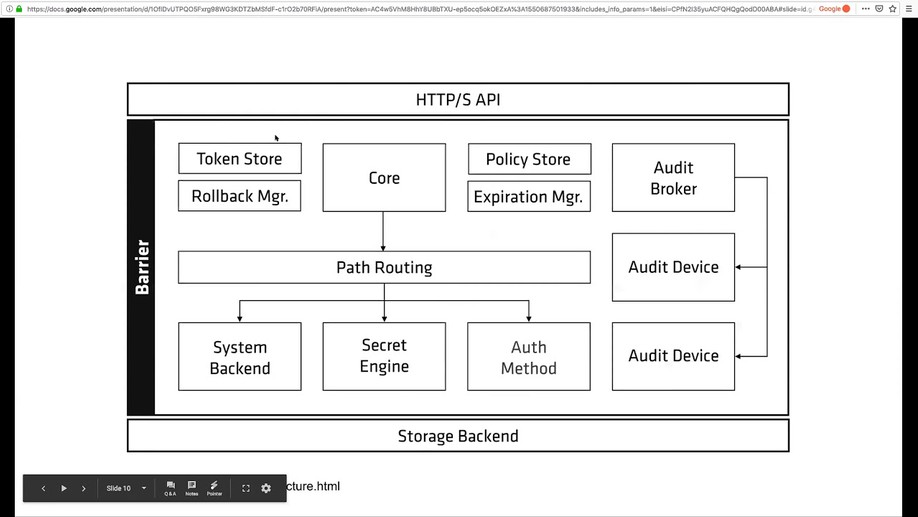
Task: Click the Path Routing bar
Action: (x=384, y=268)
